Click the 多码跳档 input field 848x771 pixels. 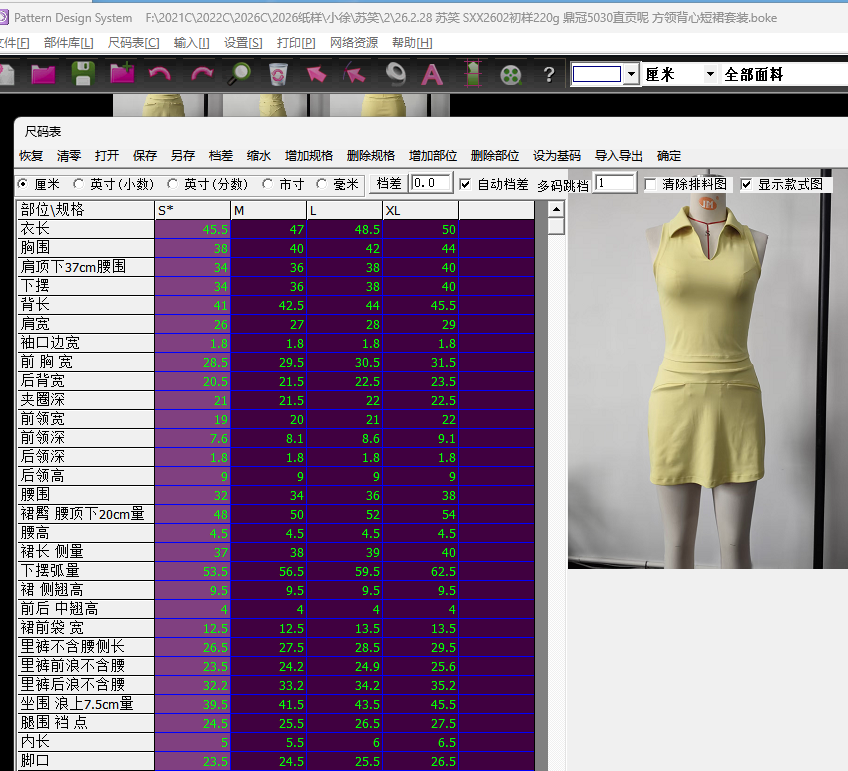click(x=615, y=184)
